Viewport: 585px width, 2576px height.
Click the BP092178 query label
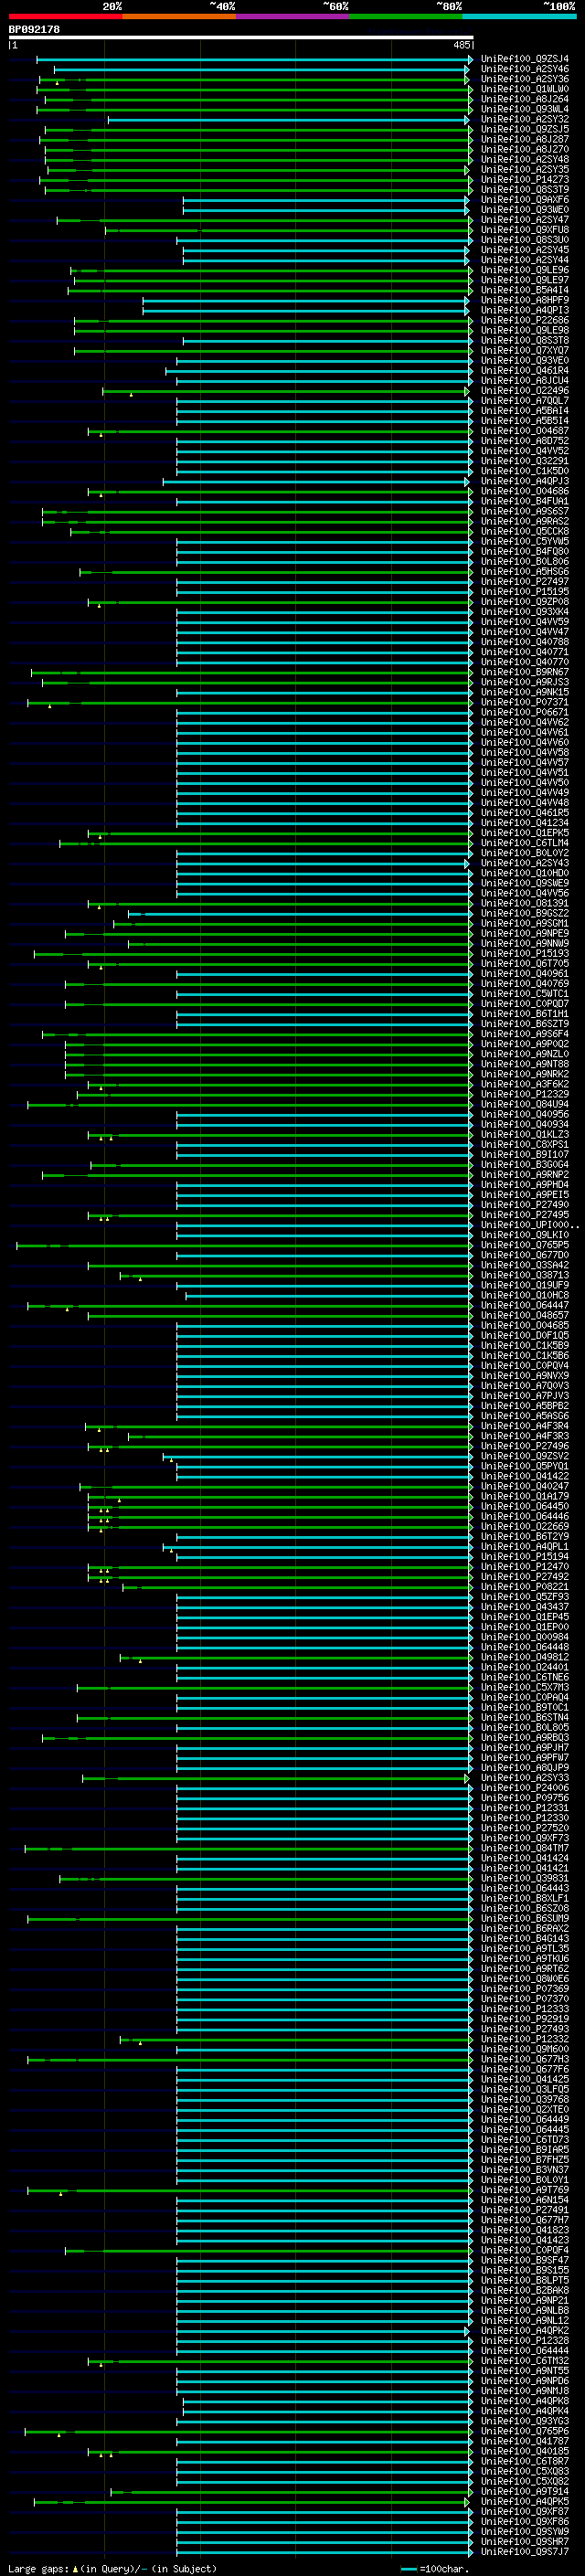point(34,30)
